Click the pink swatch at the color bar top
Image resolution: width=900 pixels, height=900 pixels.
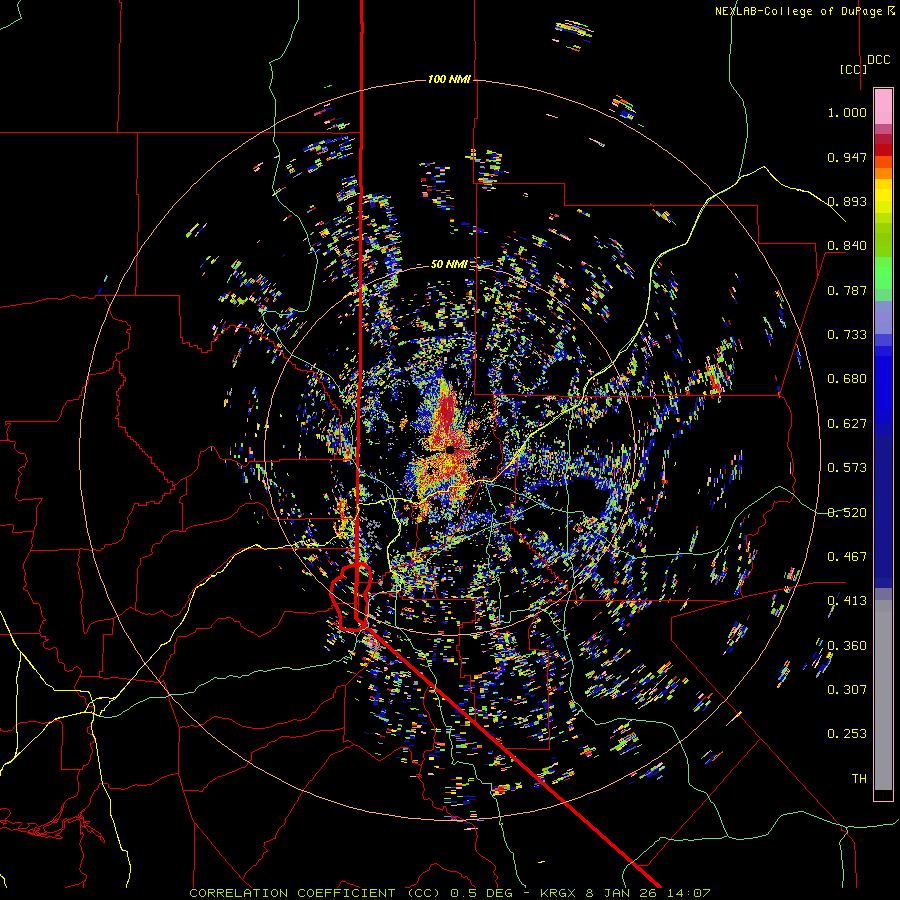click(883, 106)
